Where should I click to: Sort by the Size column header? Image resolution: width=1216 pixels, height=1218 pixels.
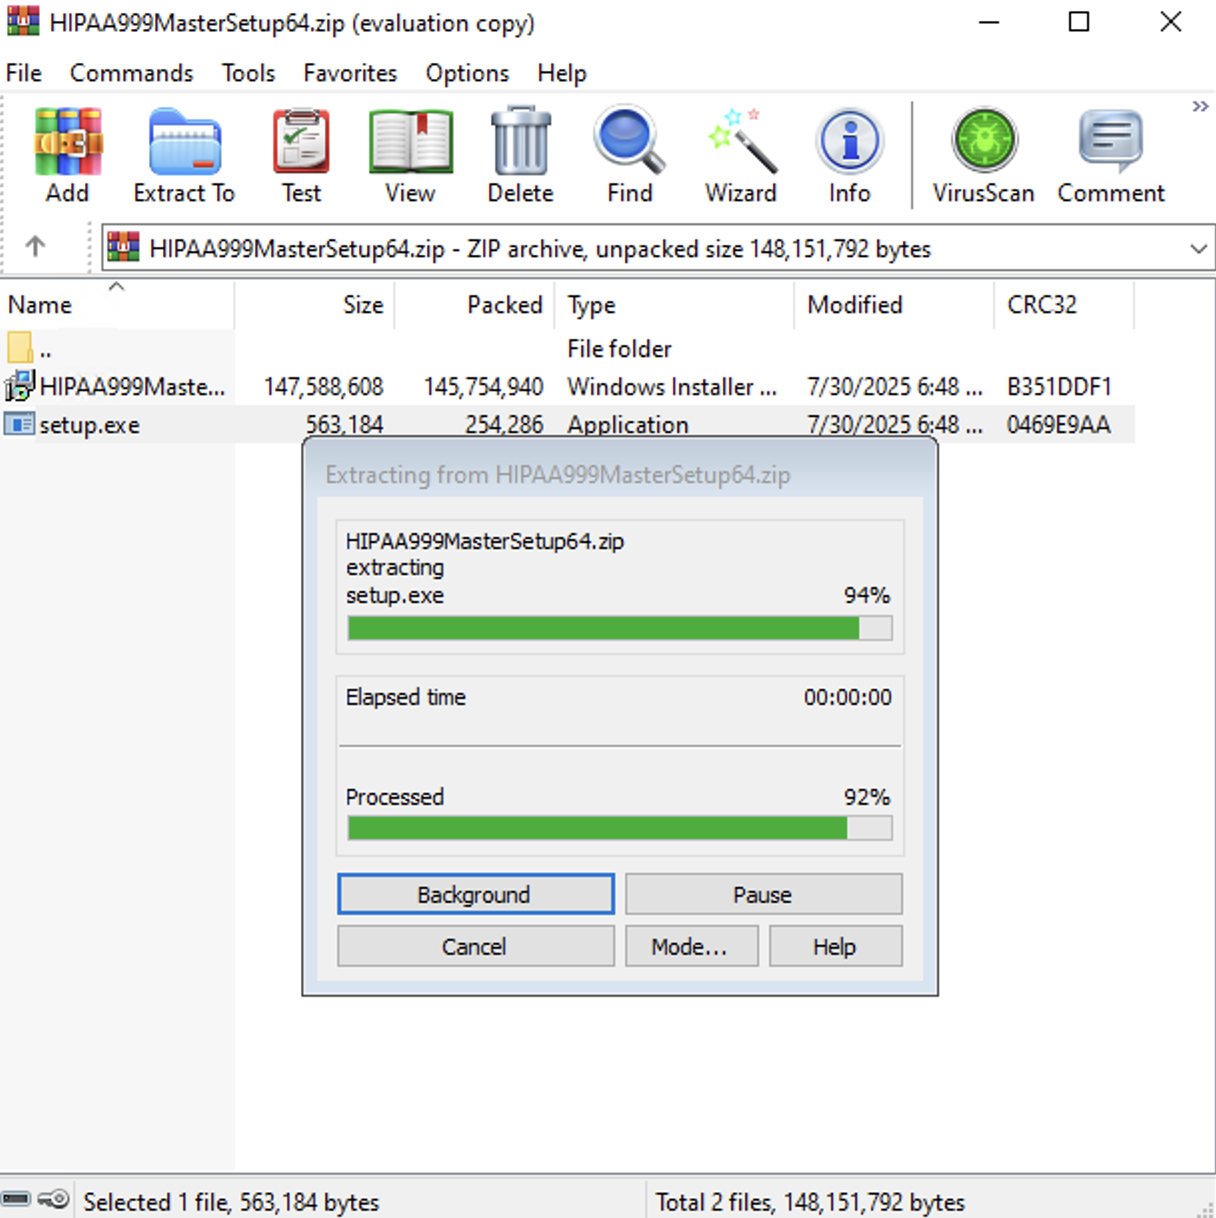pyautogui.click(x=315, y=305)
